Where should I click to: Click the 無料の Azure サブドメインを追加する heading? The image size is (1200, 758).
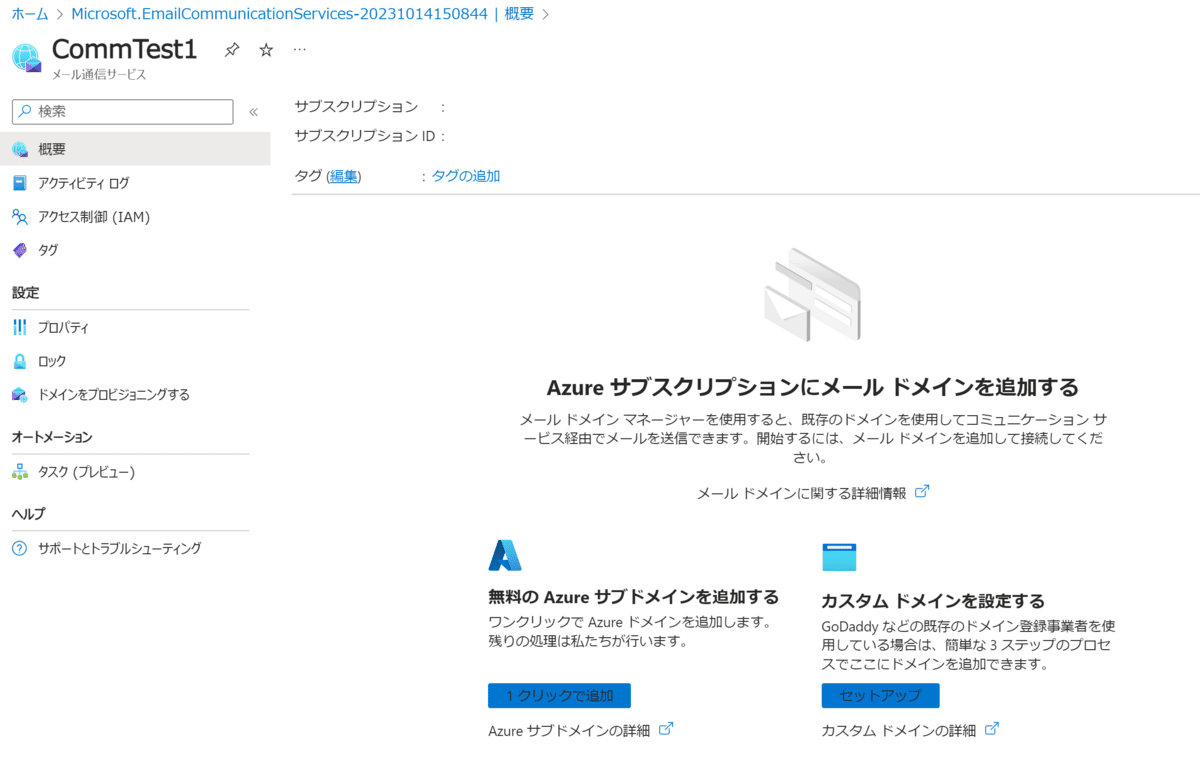click(633, 597)
